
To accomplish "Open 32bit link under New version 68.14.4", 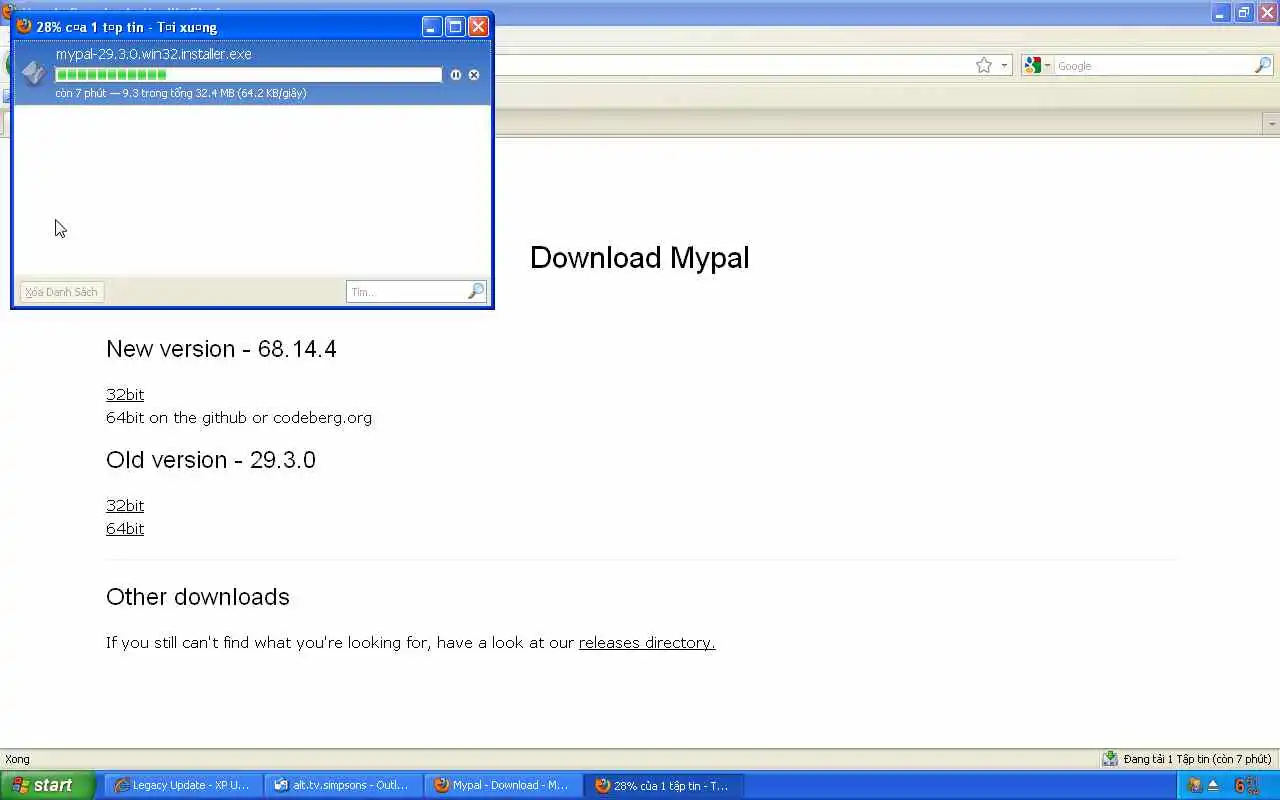I will pos(125,394).
